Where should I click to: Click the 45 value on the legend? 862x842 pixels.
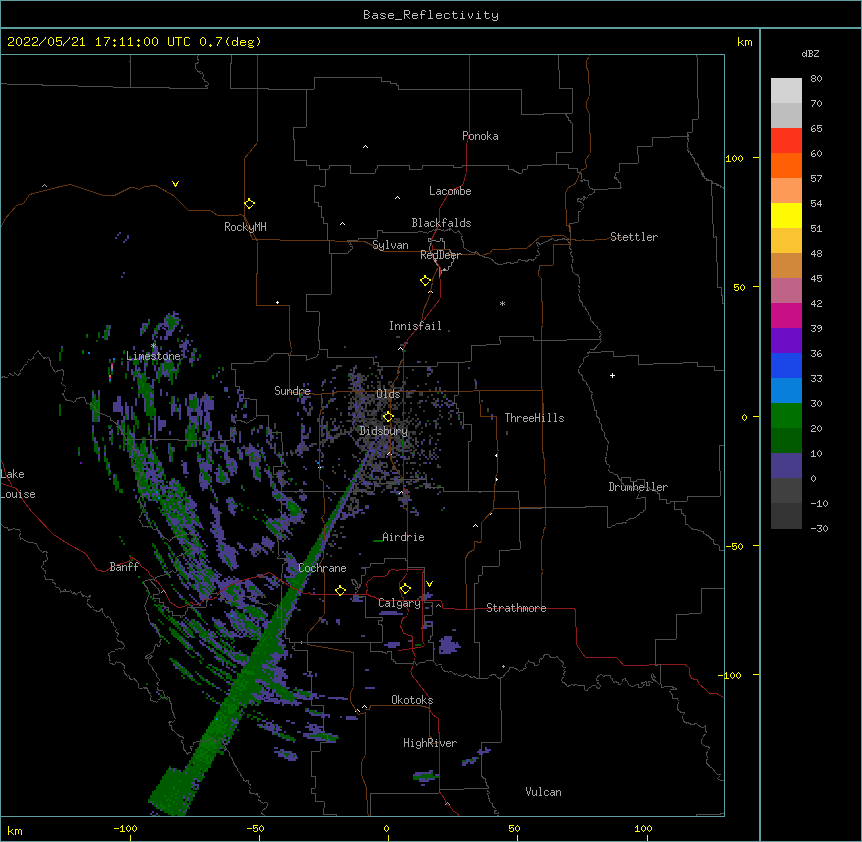point(816,279)
